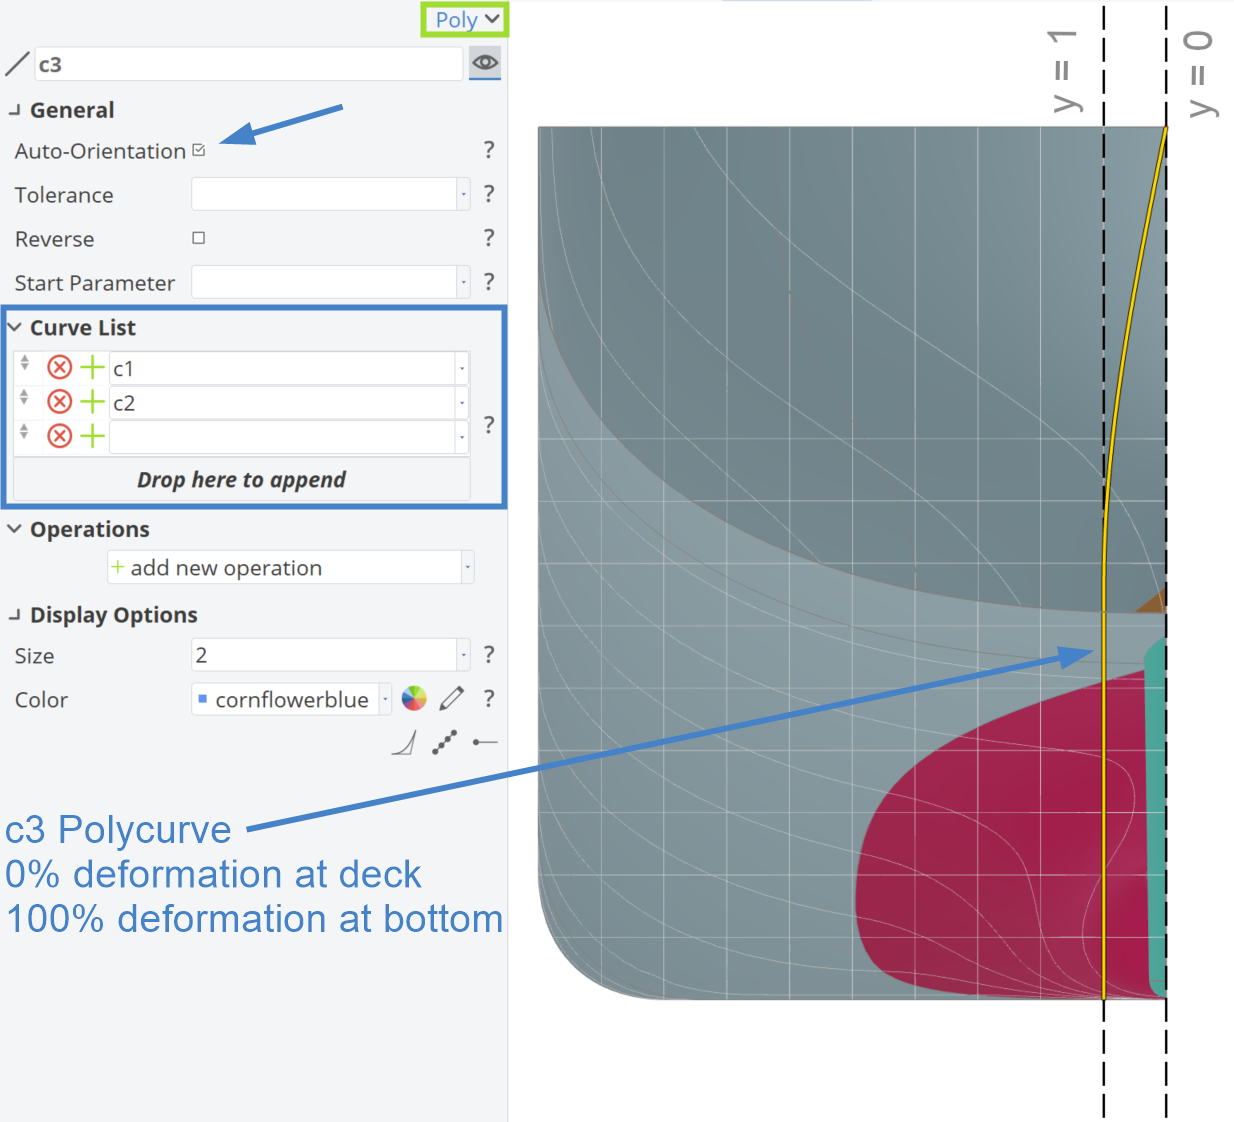Screen dimensions: 1234x1122
Task: Show help for the Curve List
Action: coord(489,425)
